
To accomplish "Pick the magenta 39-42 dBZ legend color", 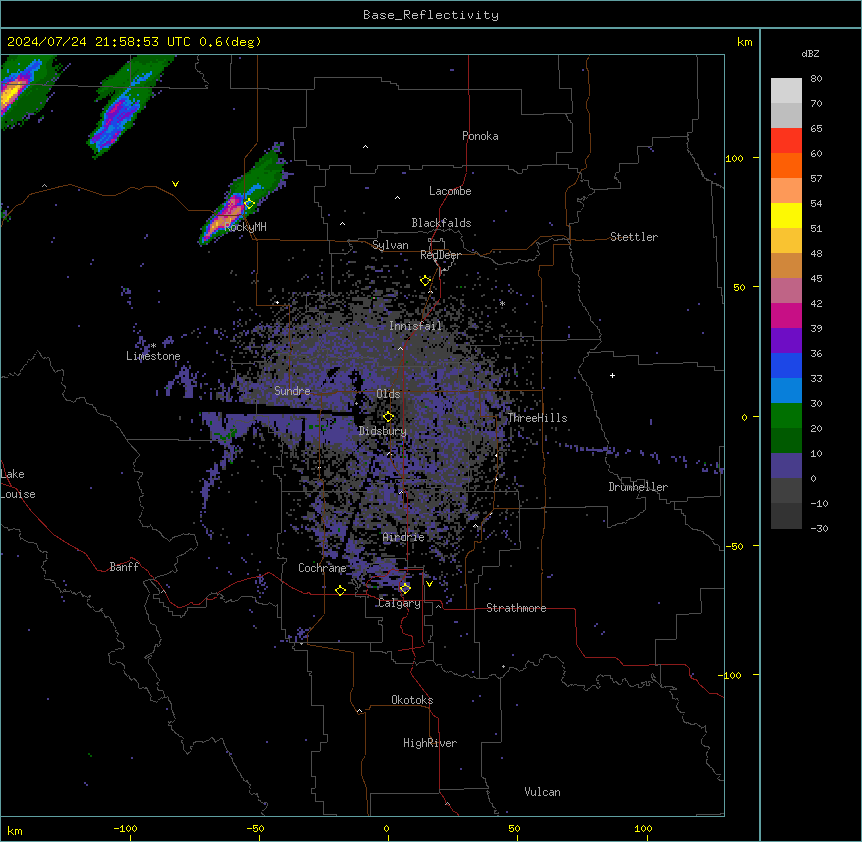I will point(786,315).
